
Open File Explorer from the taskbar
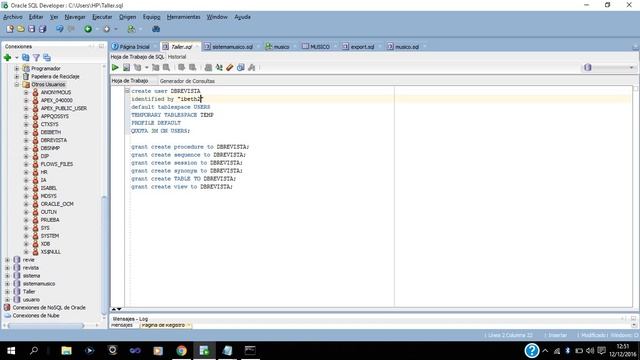point(67,351)
